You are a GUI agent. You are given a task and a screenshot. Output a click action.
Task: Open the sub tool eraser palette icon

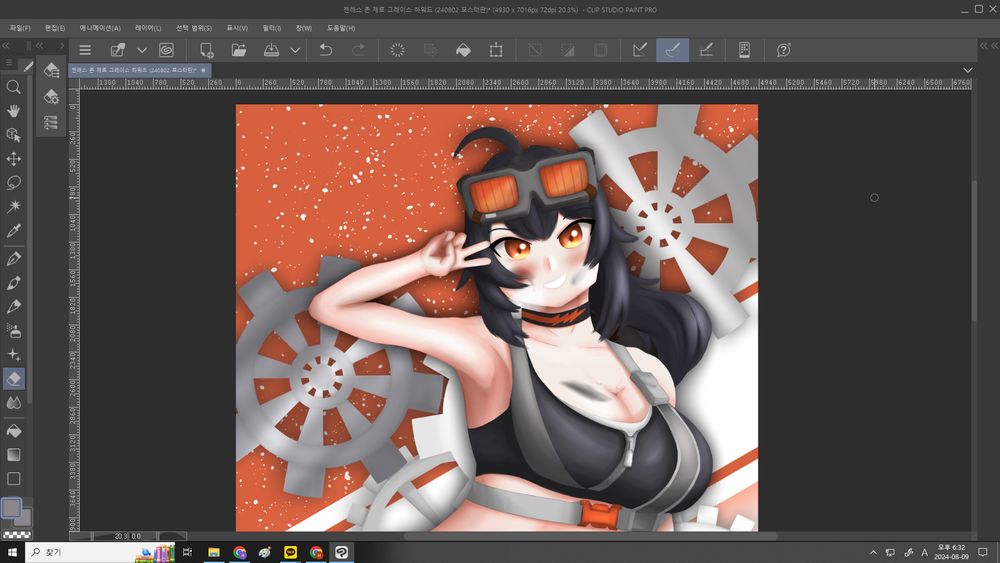[x=52, y=70]
